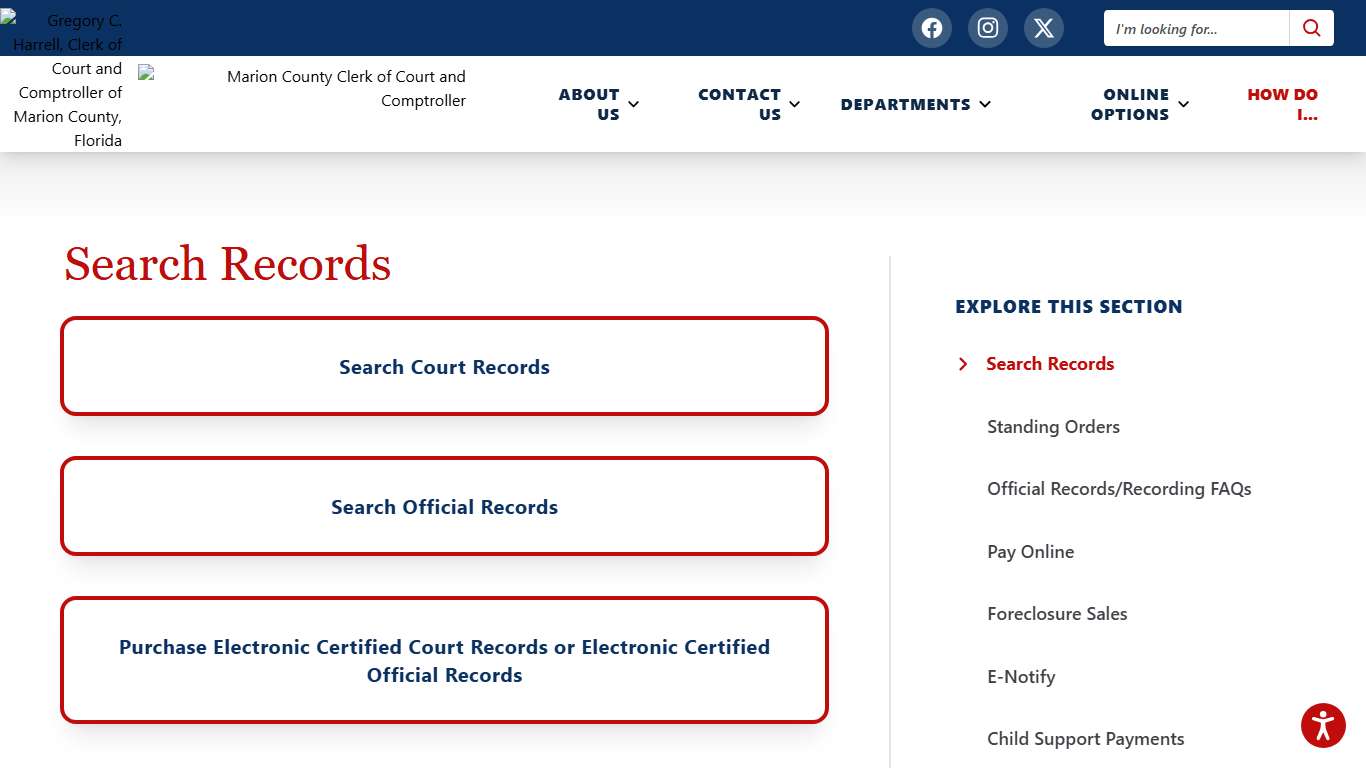The image size is (1366, 768).
Task: Open the Facebook social media icon
Action: click(x=932, y=28)
